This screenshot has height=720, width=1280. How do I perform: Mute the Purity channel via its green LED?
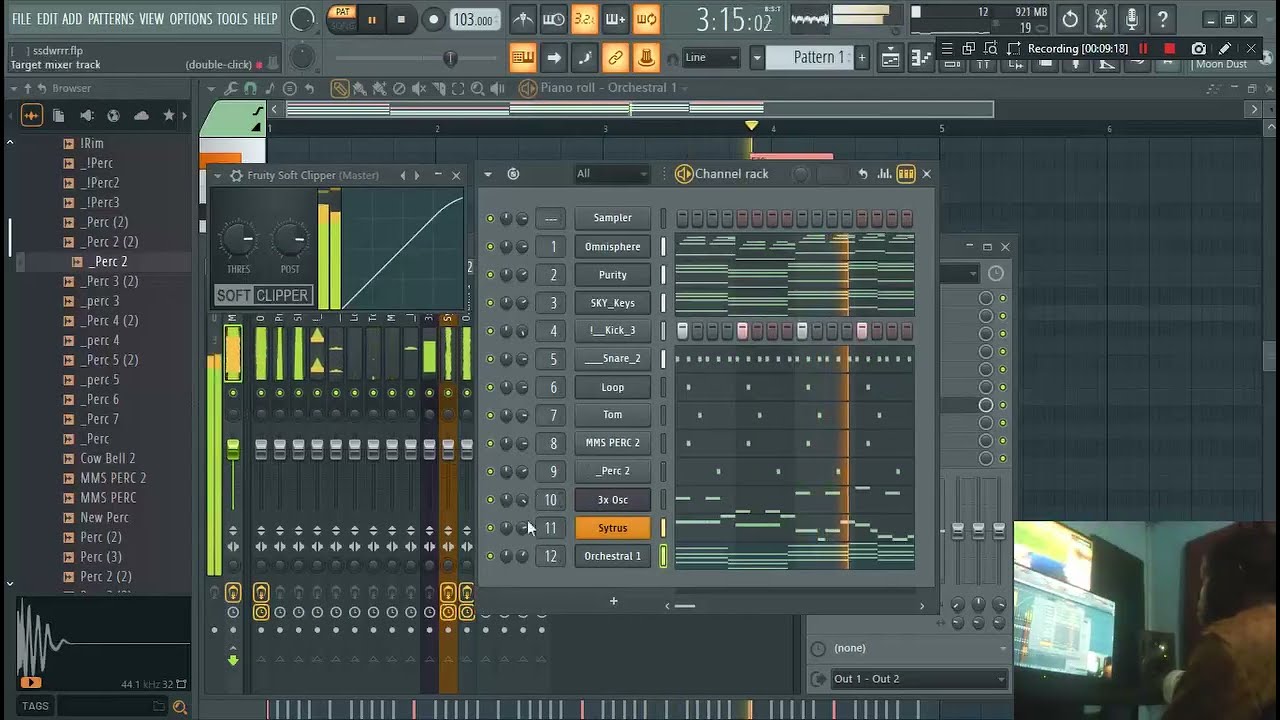(x=490, y=274)
